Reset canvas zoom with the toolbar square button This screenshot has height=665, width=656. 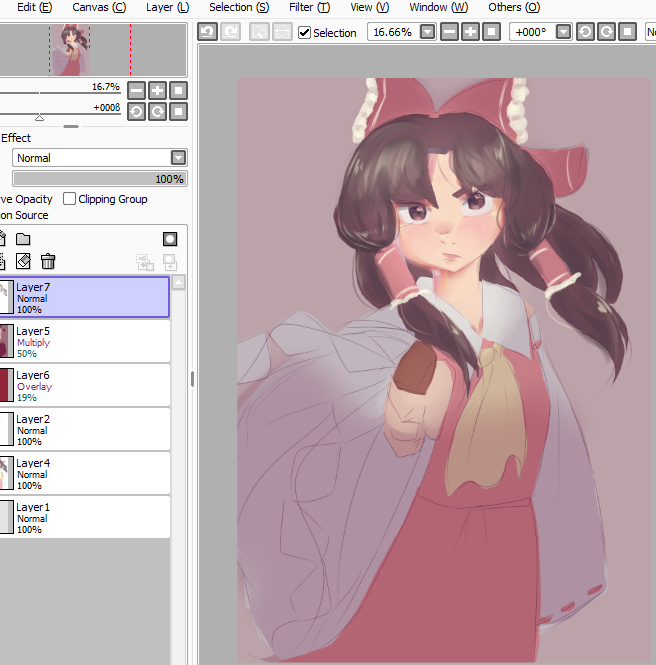coord(491,32)
